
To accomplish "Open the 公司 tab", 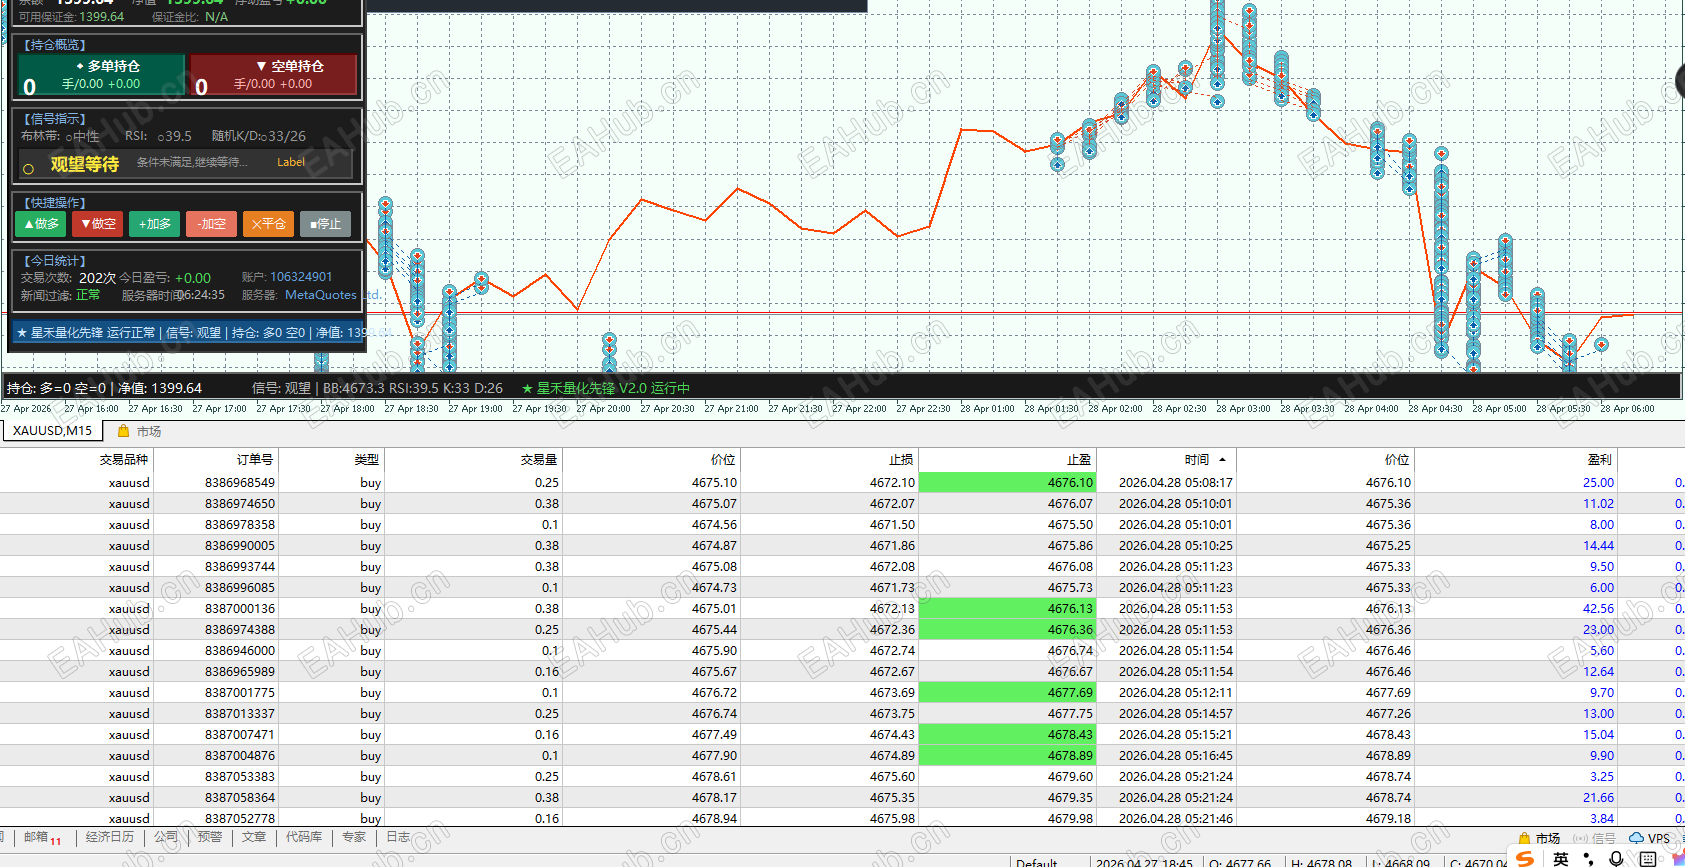I will (x=166, y=837).
